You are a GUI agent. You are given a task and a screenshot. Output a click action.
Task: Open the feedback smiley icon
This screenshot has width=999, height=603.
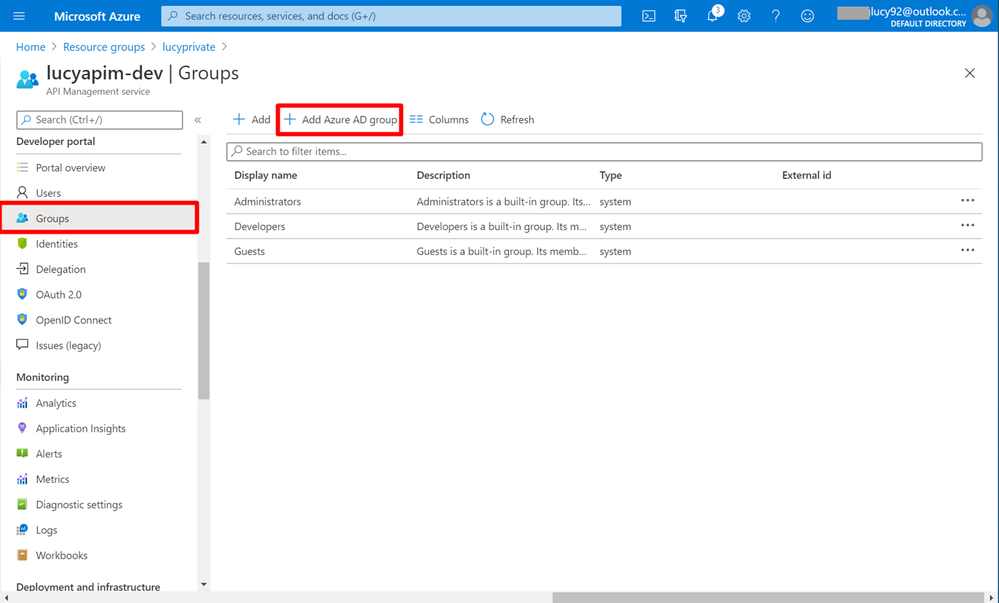tap(808, 16)
